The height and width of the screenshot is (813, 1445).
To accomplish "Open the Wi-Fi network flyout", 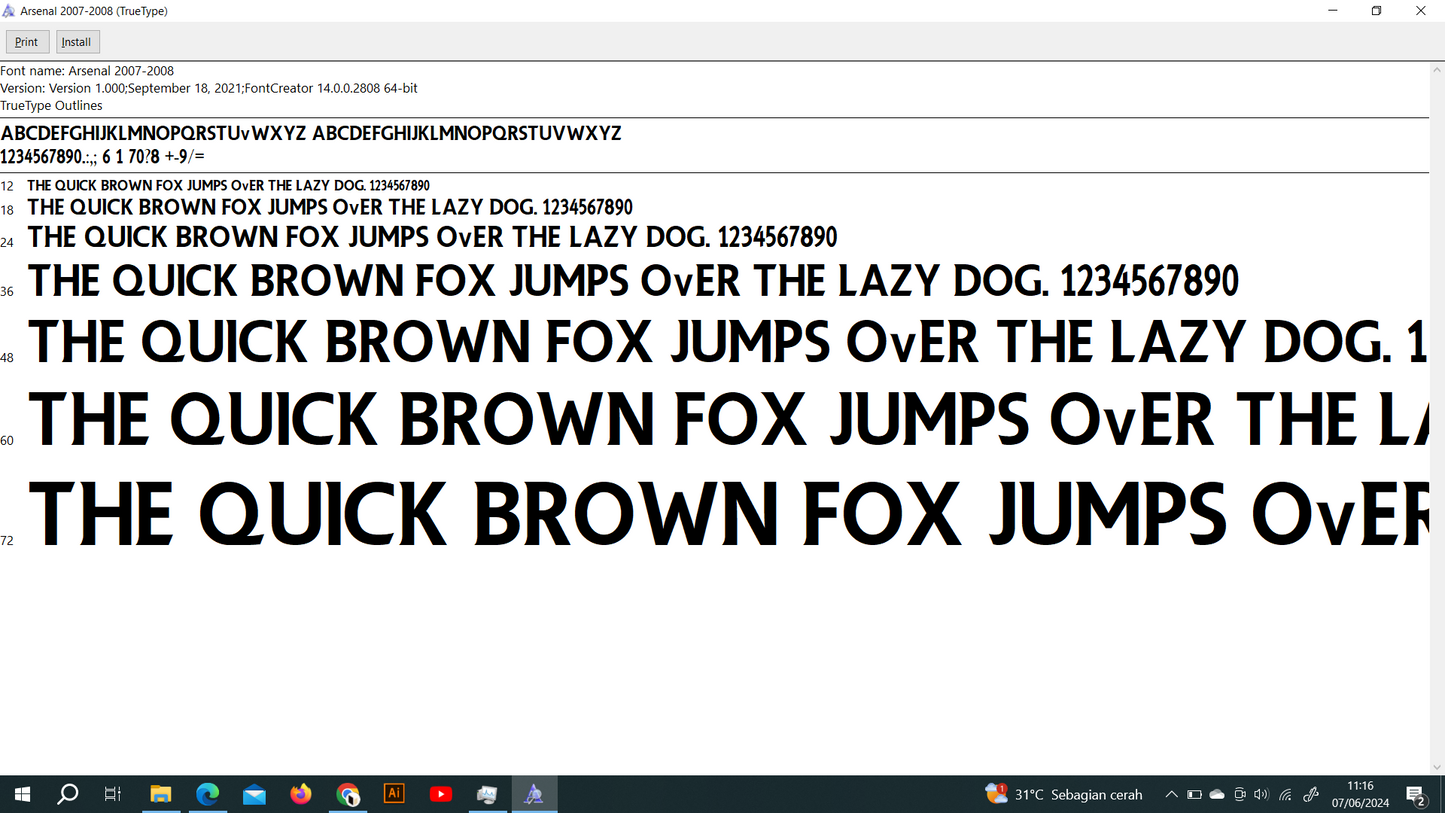I will pyautogui.click(x=1286, y=793).
